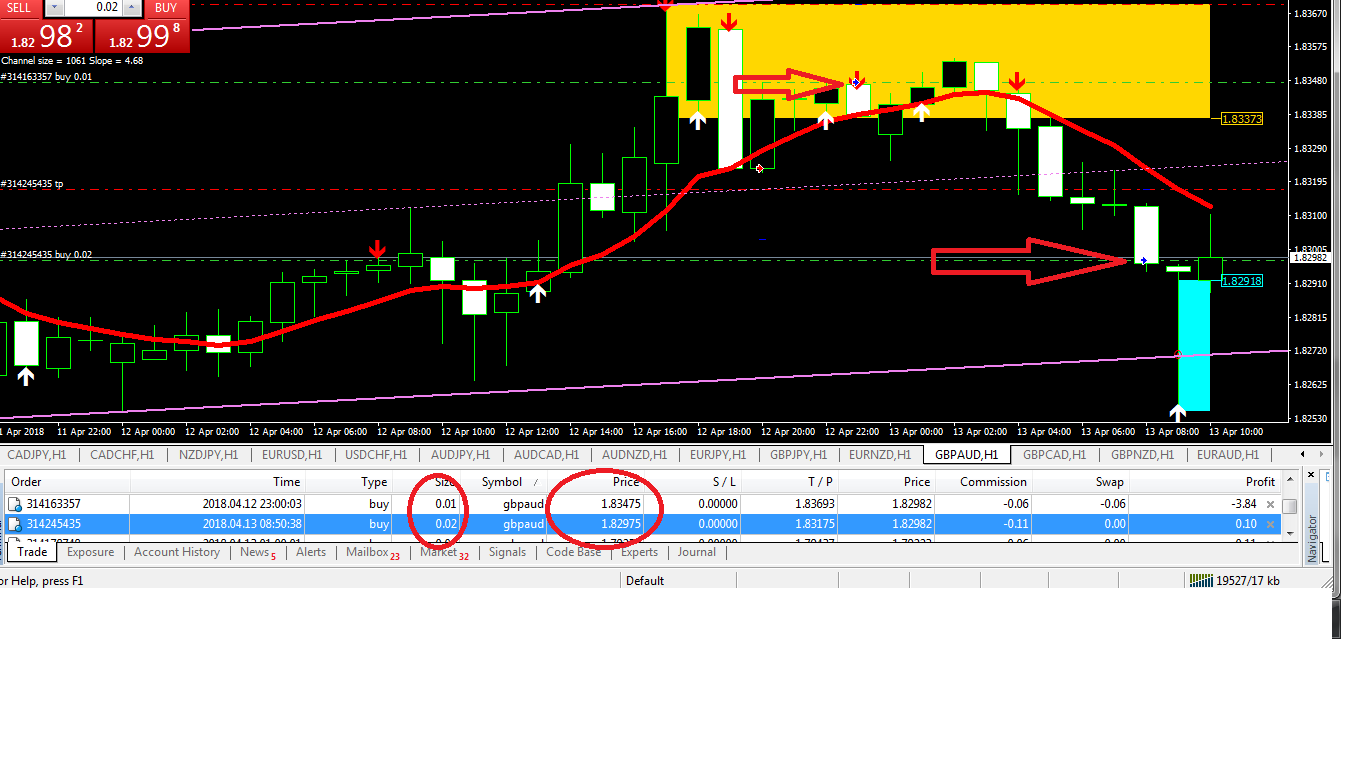This screenshot has height=768, width=1360.
Task: Open the Account History tab
Action: pyautogui.click(x=176, y=552)
